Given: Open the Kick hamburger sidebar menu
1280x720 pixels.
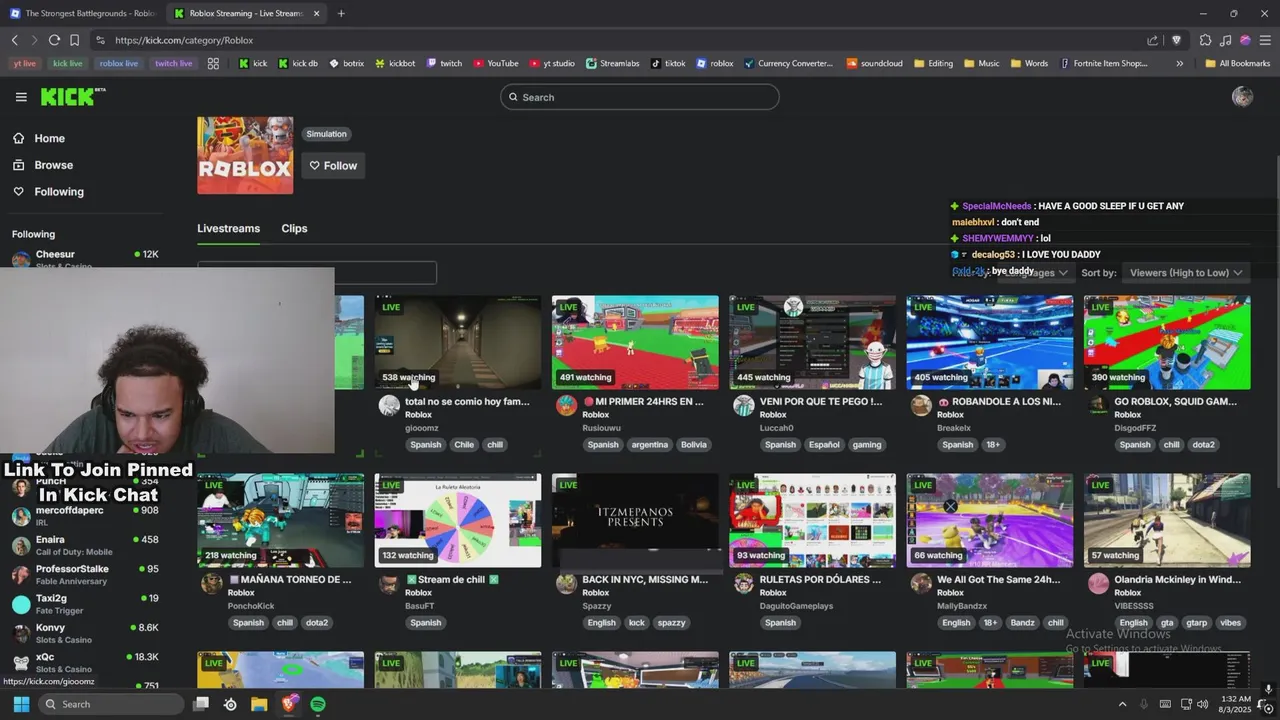Looking at the screenshot, I should pyautogui.click(x=21, y=97).
